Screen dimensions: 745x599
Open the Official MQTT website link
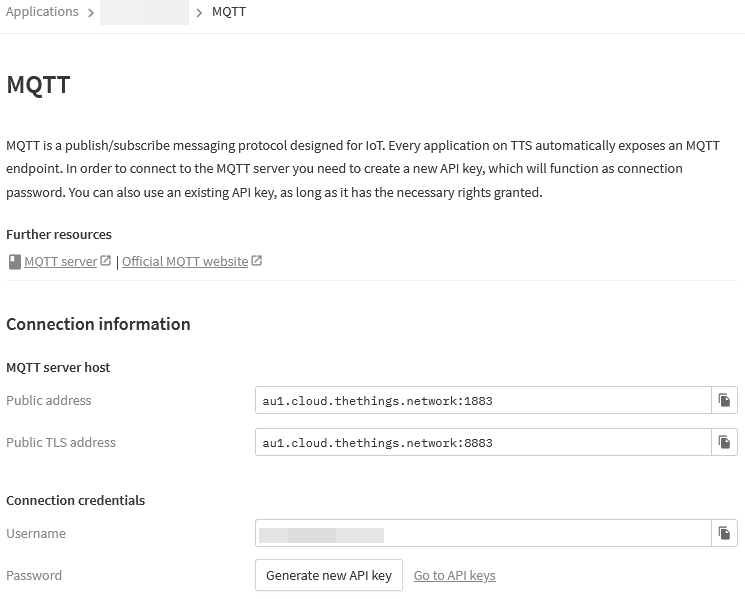[185, 262]
